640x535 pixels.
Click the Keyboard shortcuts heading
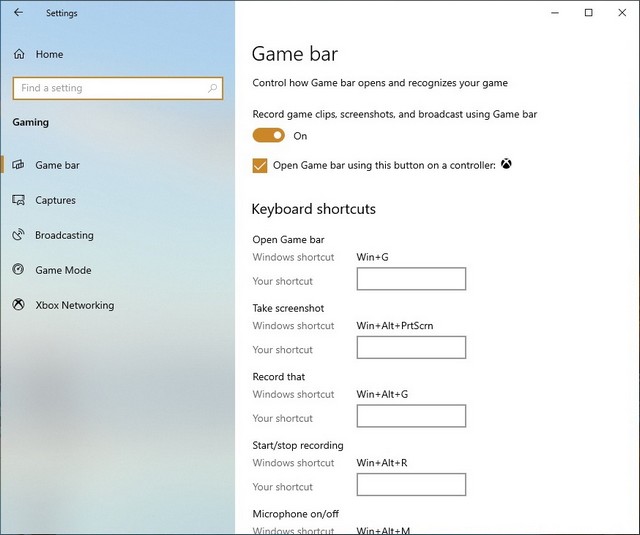pyautogui.click(x=313, y=209)
